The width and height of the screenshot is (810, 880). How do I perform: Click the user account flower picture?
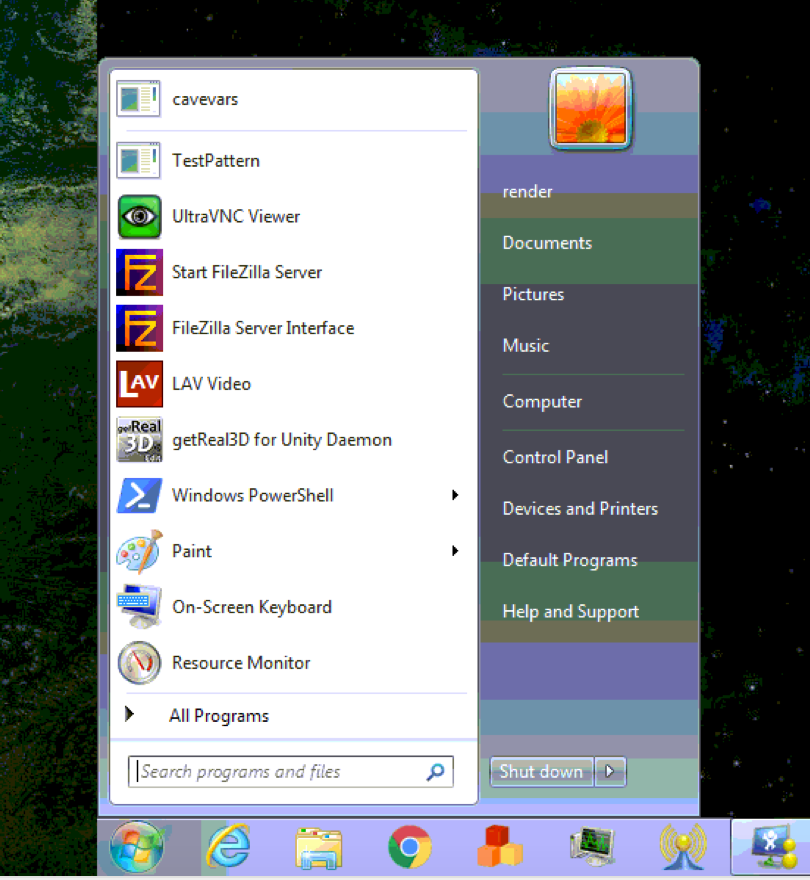(590, 109)
